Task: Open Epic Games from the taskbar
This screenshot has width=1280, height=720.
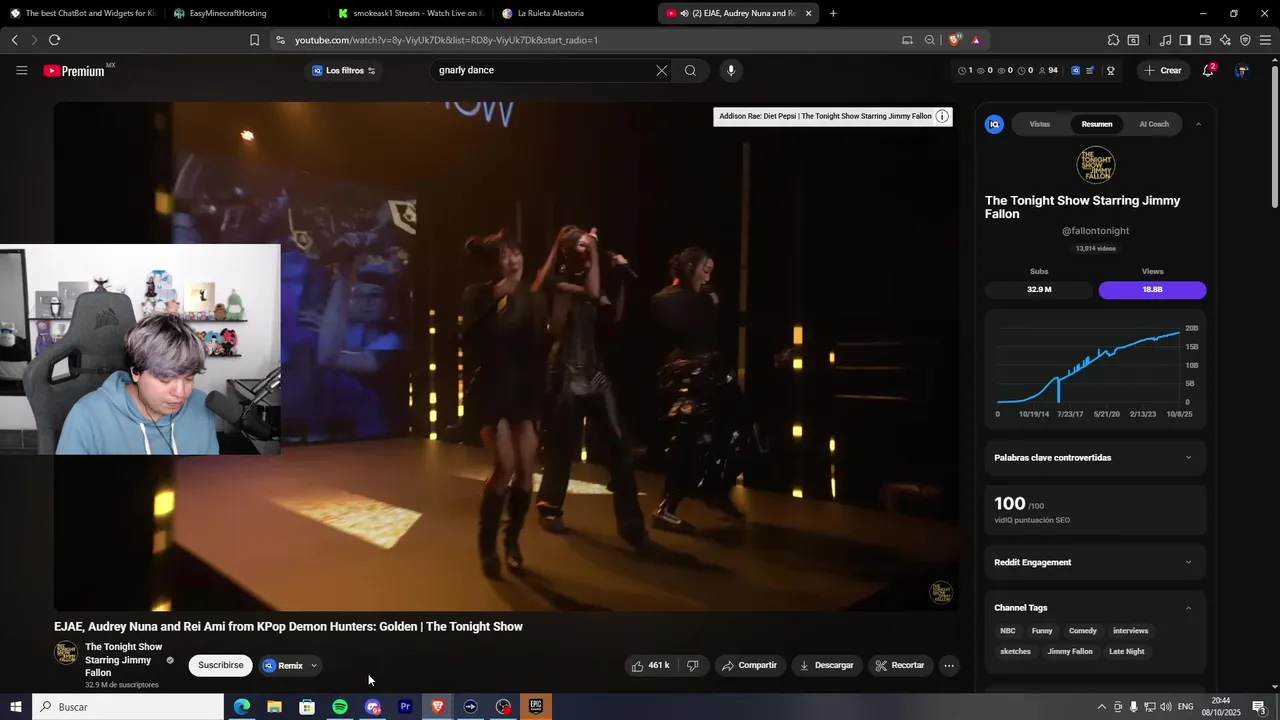Action: [x=536, y=707]
